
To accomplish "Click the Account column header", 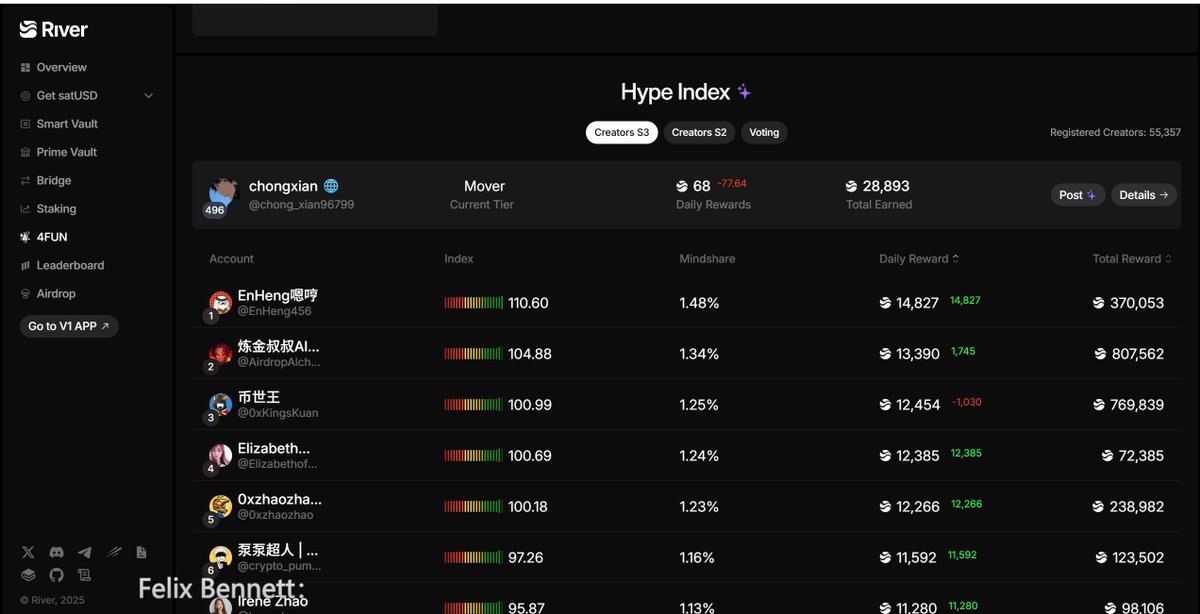I will point(231,259).
